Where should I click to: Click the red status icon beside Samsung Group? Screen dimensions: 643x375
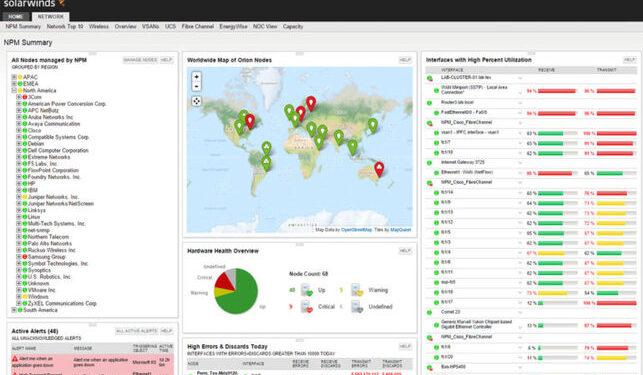tap(25, 257)
